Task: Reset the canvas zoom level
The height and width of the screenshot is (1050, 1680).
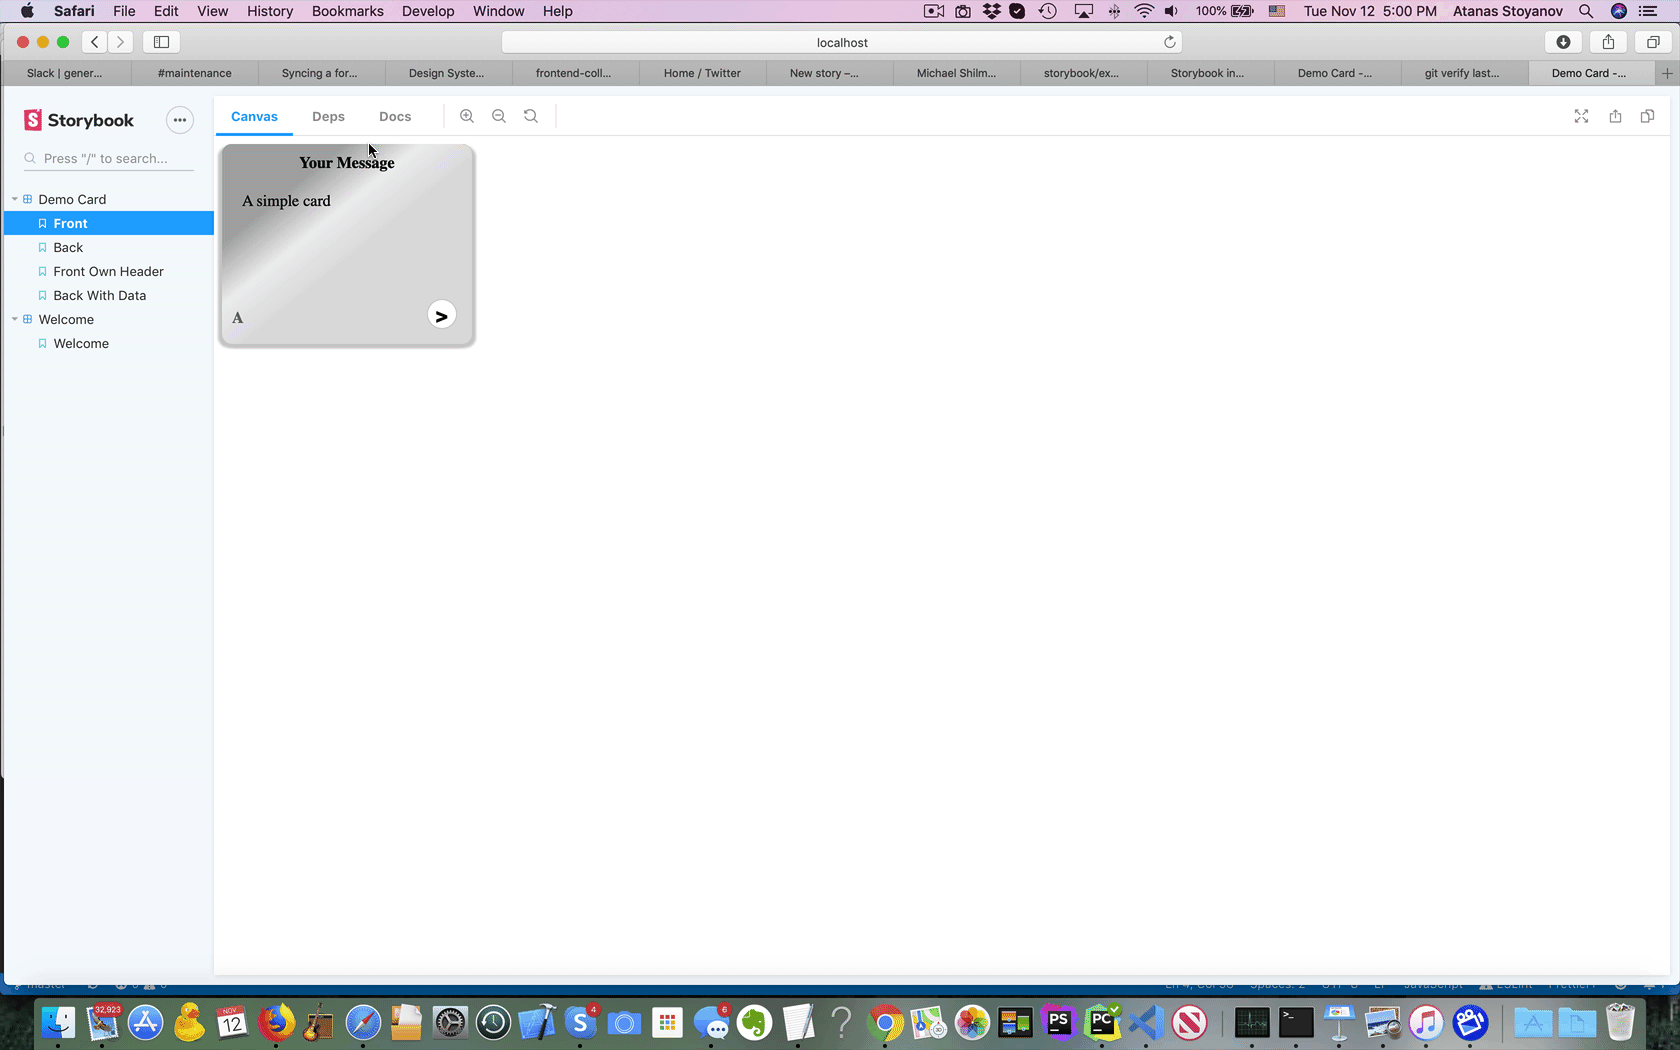Action: [x=531, y=116]
